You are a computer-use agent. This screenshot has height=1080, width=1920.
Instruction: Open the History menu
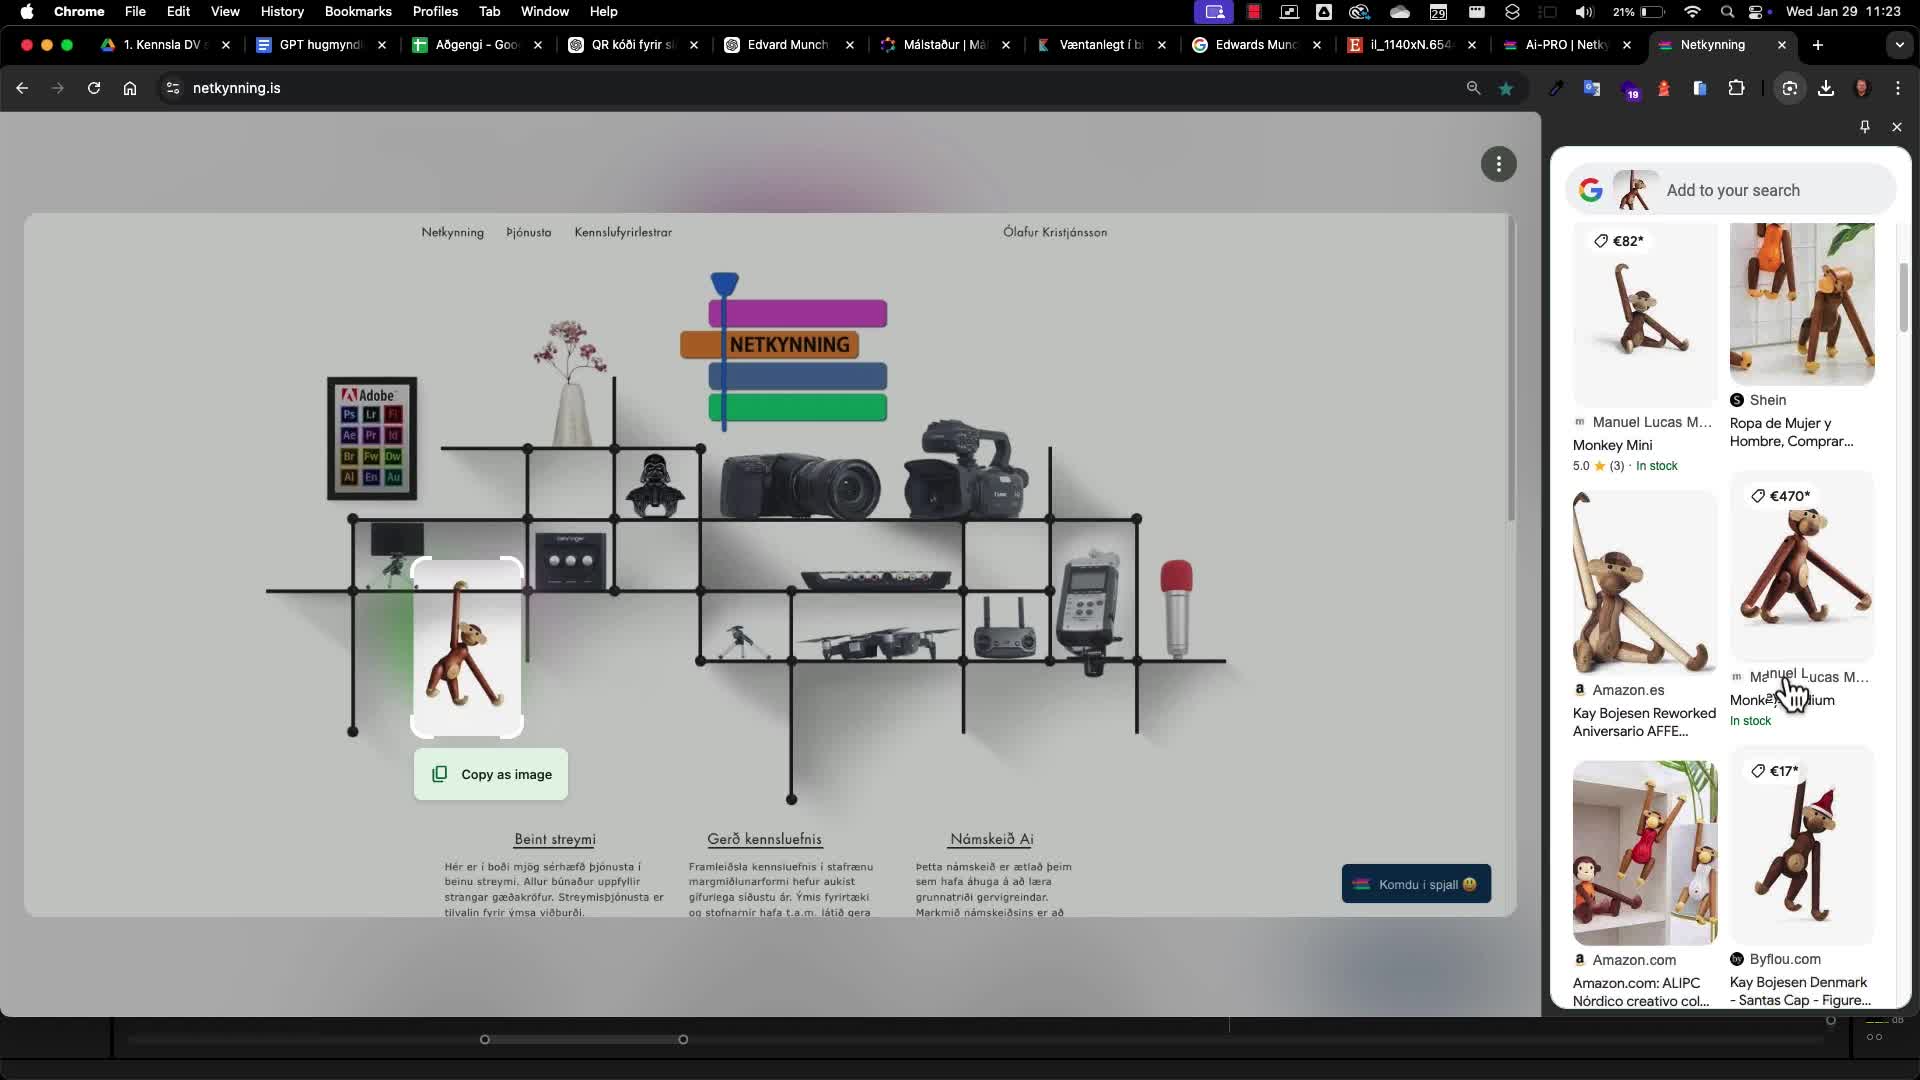click(282, 12)
